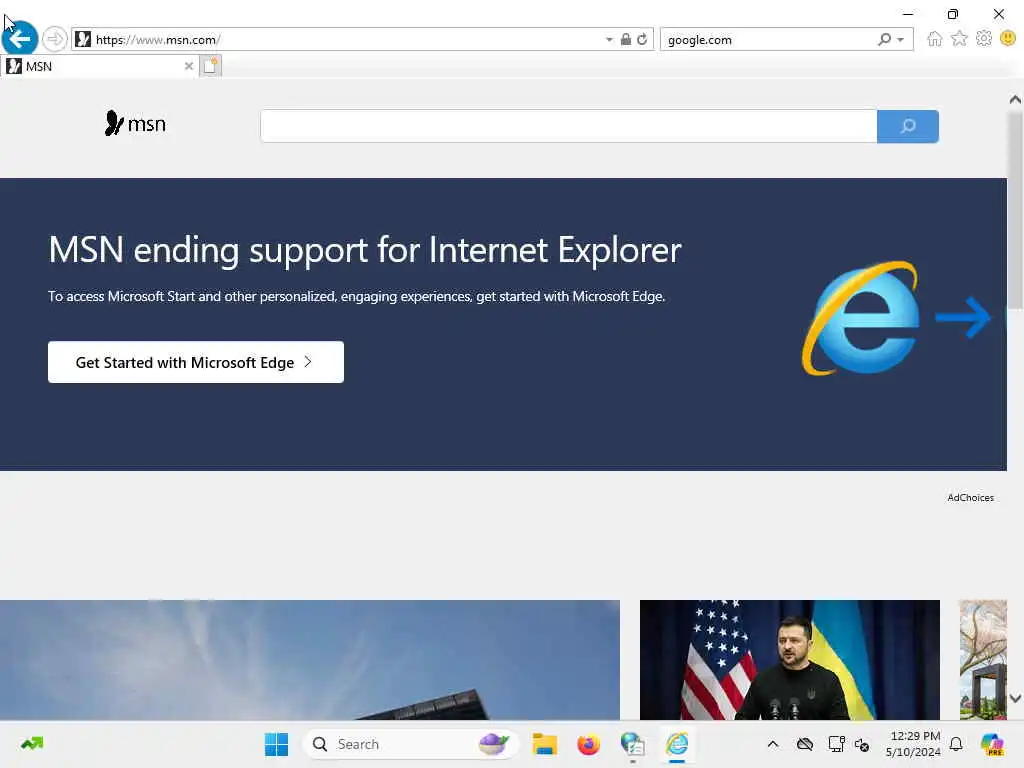Image resolution: width=1024 pixels, height=768 pixels.
Task: Open the green stocks widget icon on taskbar
Action: 32,744
